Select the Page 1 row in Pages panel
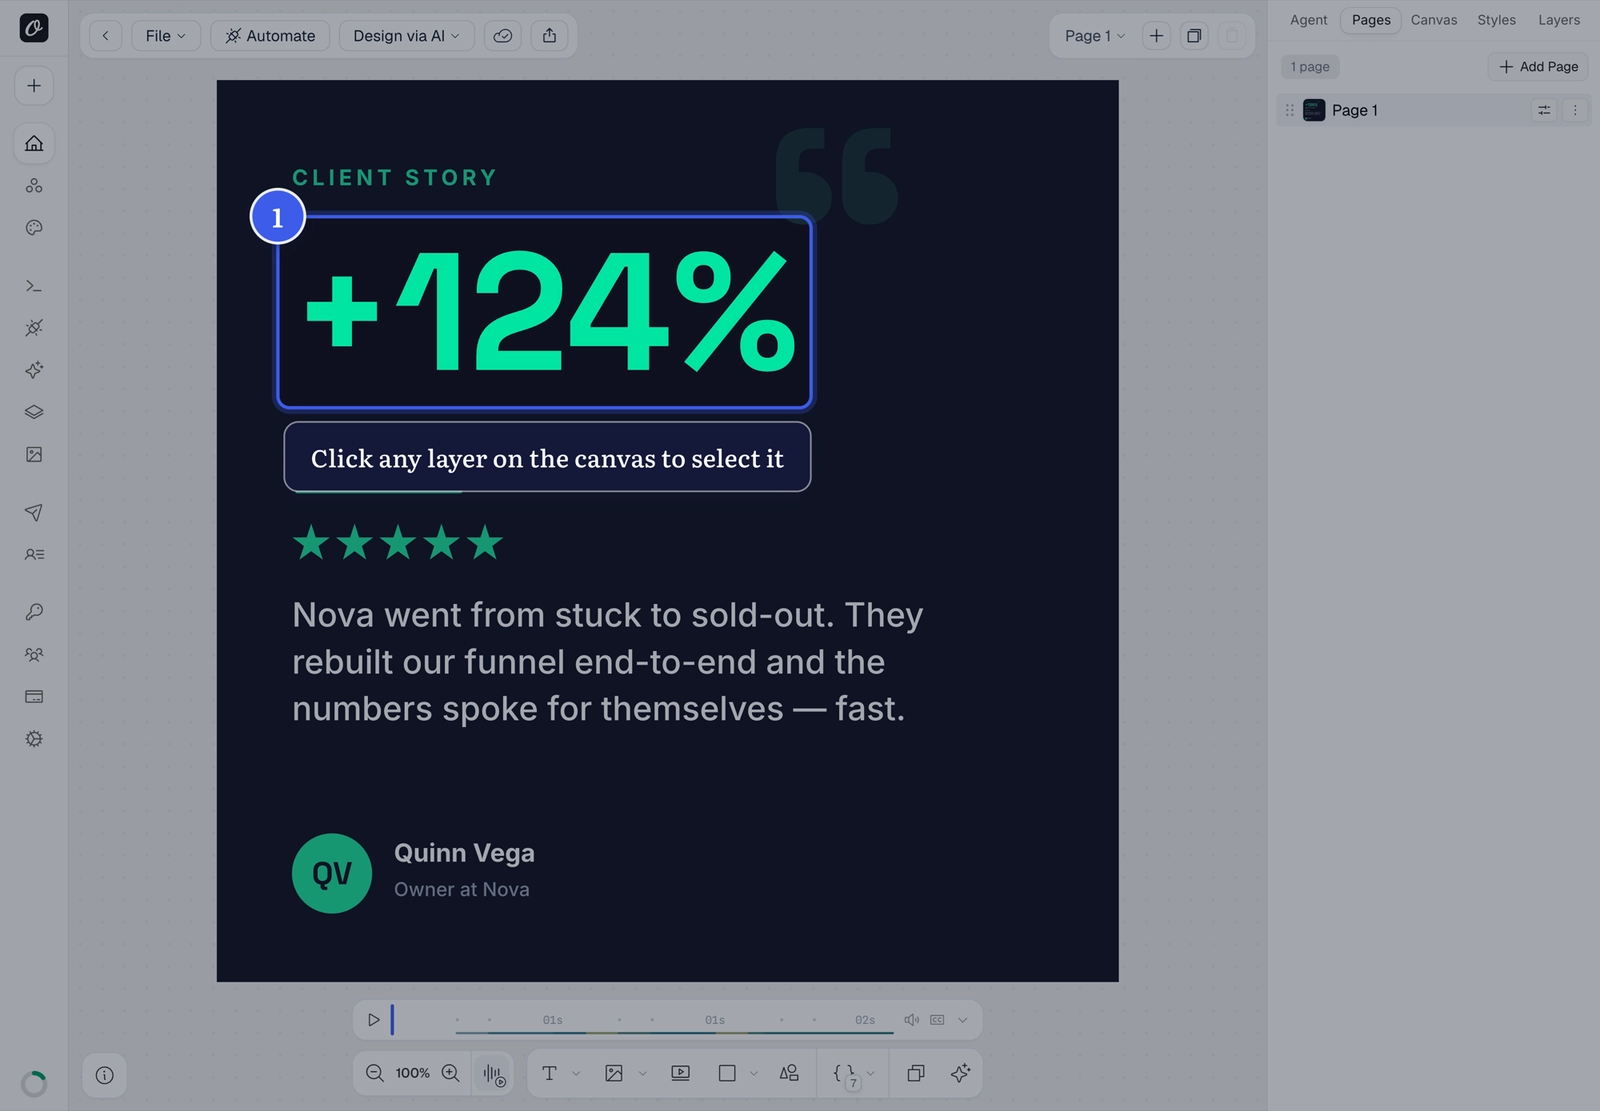 pos(1433,110)
